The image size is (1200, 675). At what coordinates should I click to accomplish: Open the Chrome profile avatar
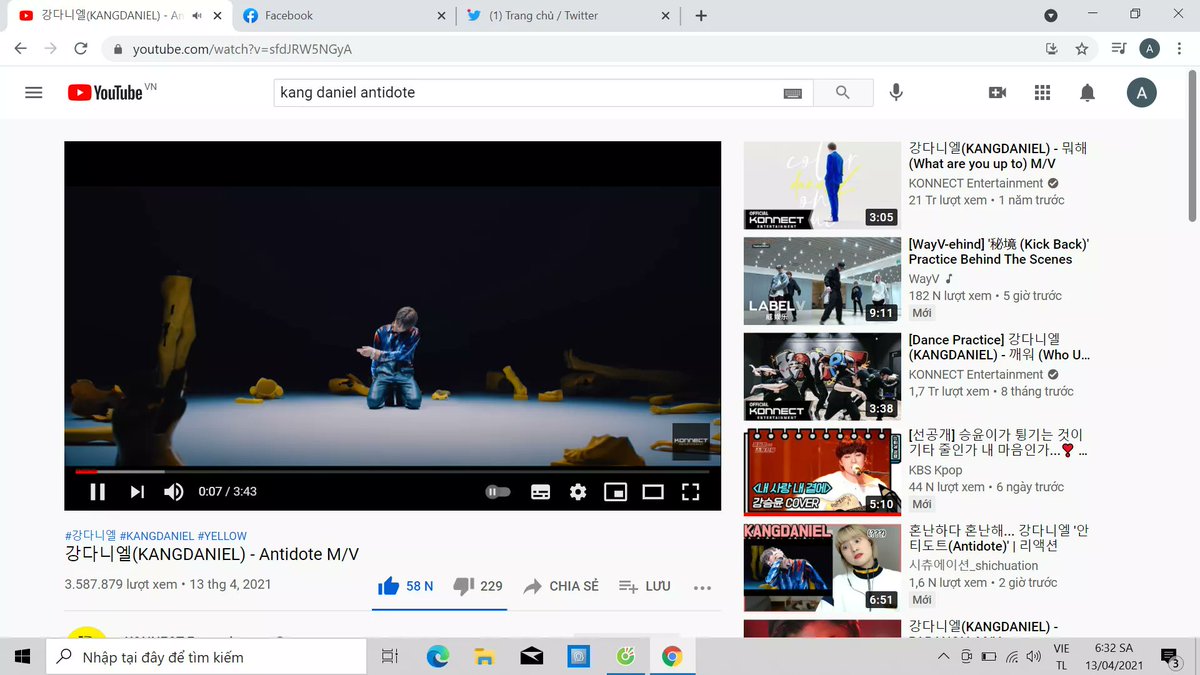[x=1149, y=49]
